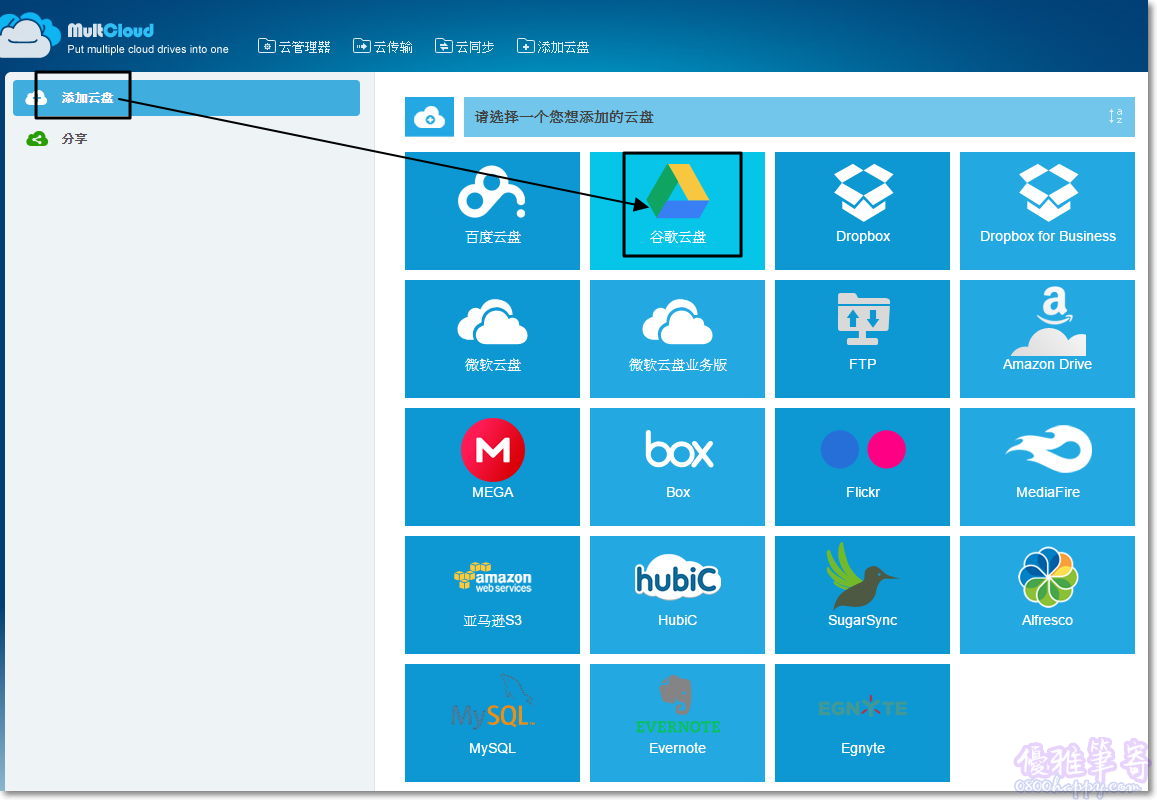Choose 微软云盘业务版 (OneDrive for Business) tile
The image size is (1157, 800).
pyautogui.click(x=677, y=339)
